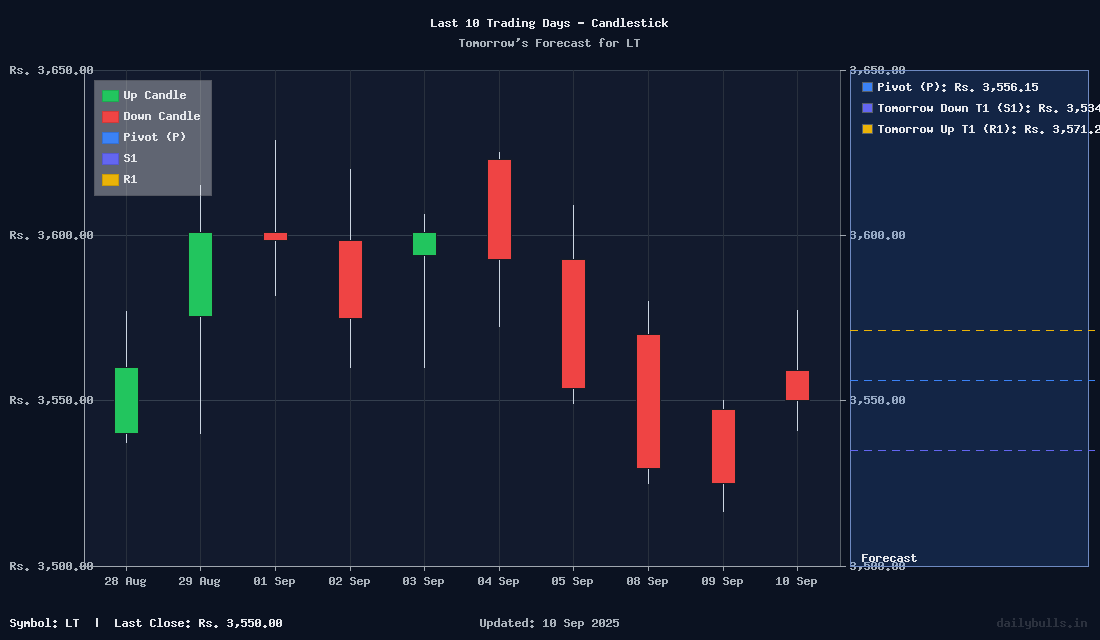Click the 08 Sep x-axis date label
The height and width of the screenshot is (640, 1100).
click(x=648, y=581)
